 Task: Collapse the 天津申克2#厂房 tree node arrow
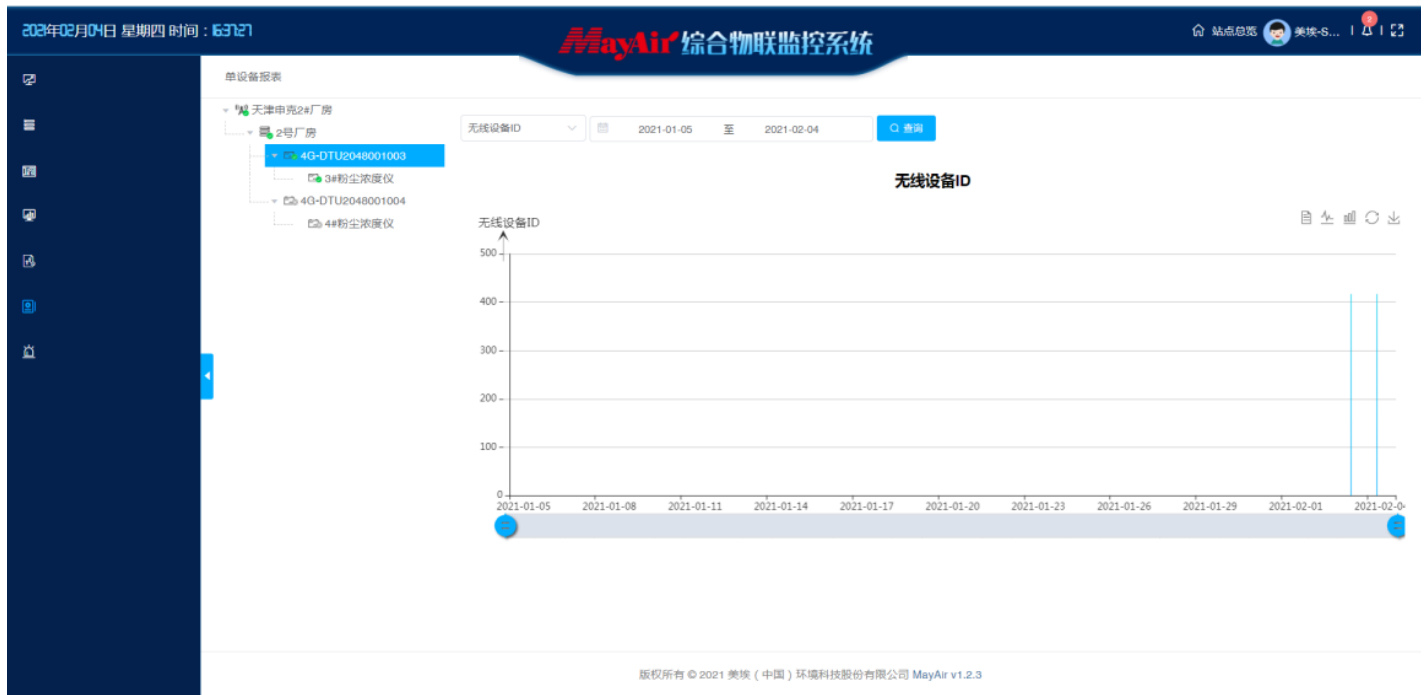[226, 110]
